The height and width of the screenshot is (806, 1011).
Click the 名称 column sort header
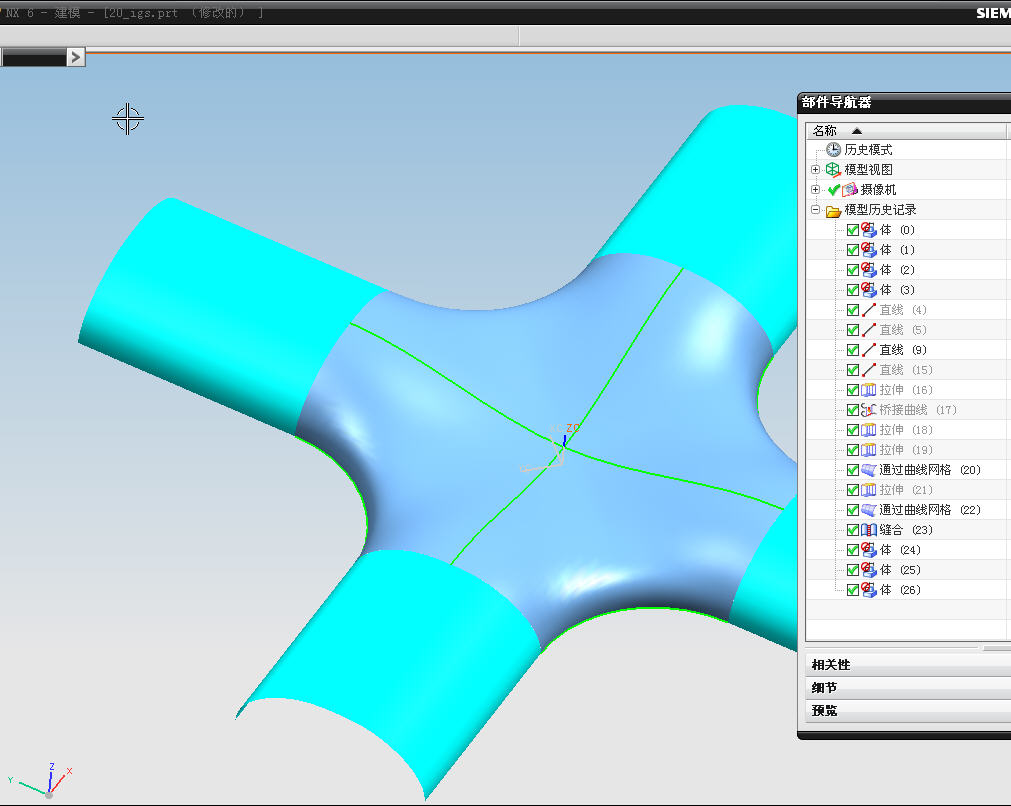[x=905, y=131]
